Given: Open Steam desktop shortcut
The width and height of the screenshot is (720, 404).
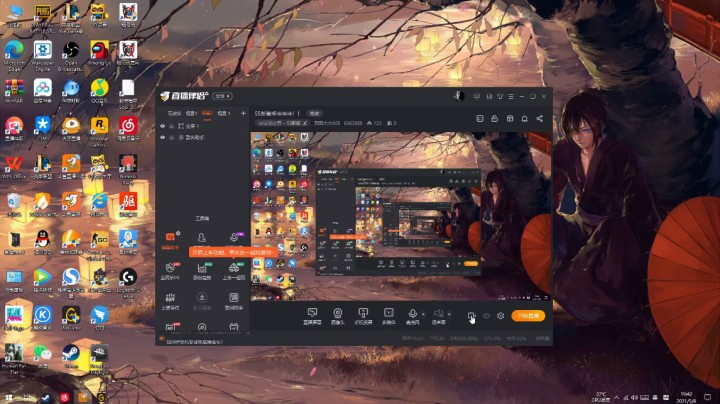Looking at the screenshot, I should (71, 356).
